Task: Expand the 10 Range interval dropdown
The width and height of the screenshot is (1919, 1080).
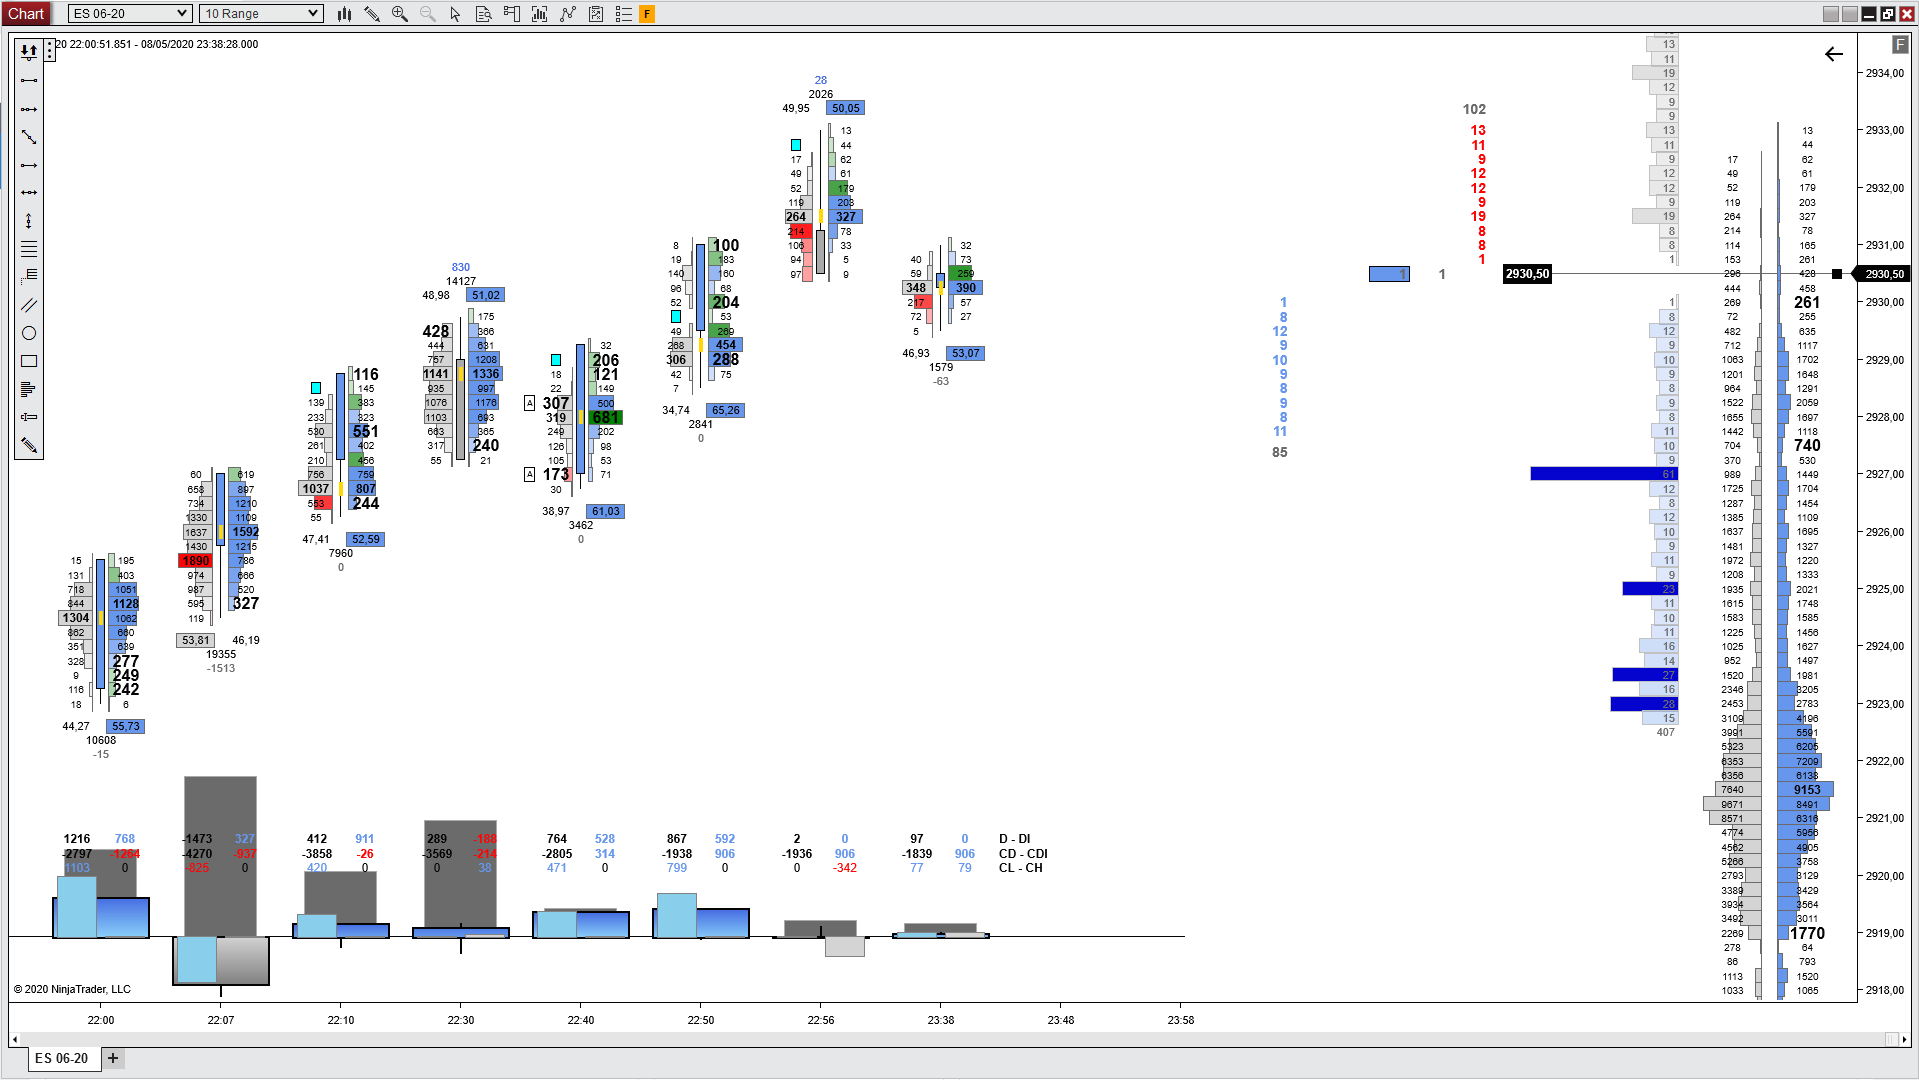Action: [x=261, y=14]
